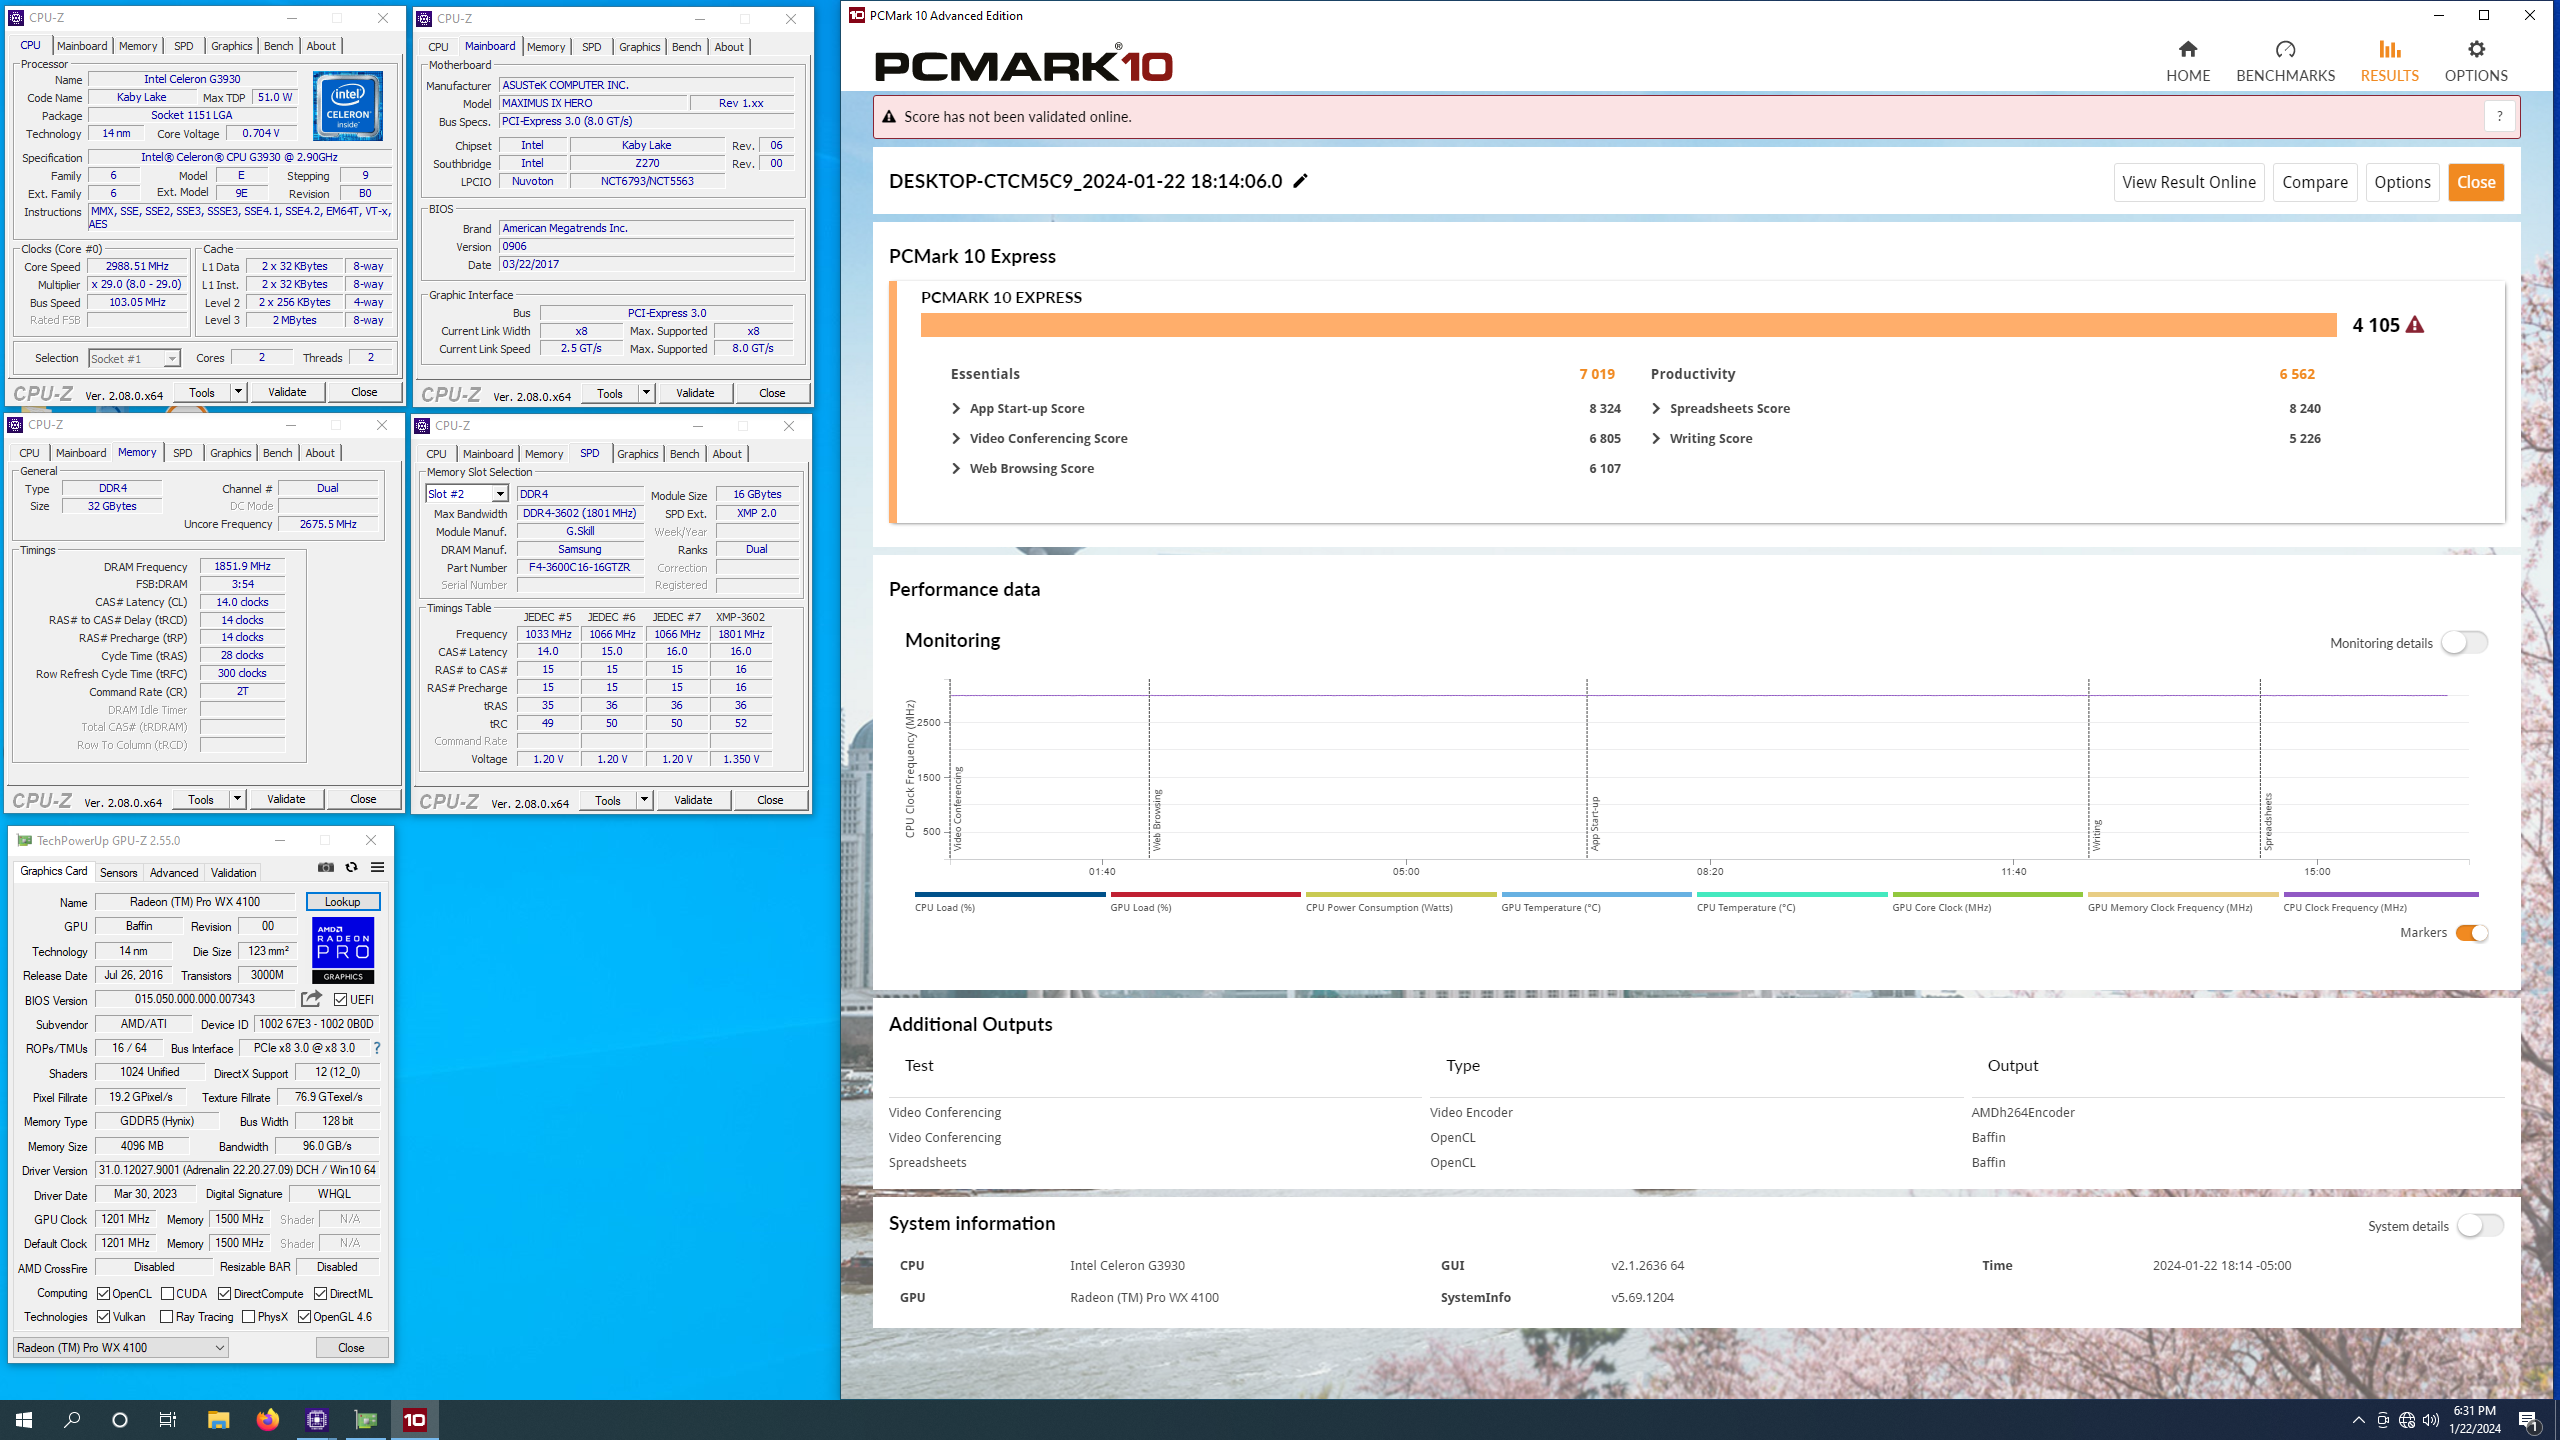Click the Radeon Pro logo in GPU-Z
Screen dimensions: 2560x1440
pyautogui.click(x=343, y=950)
